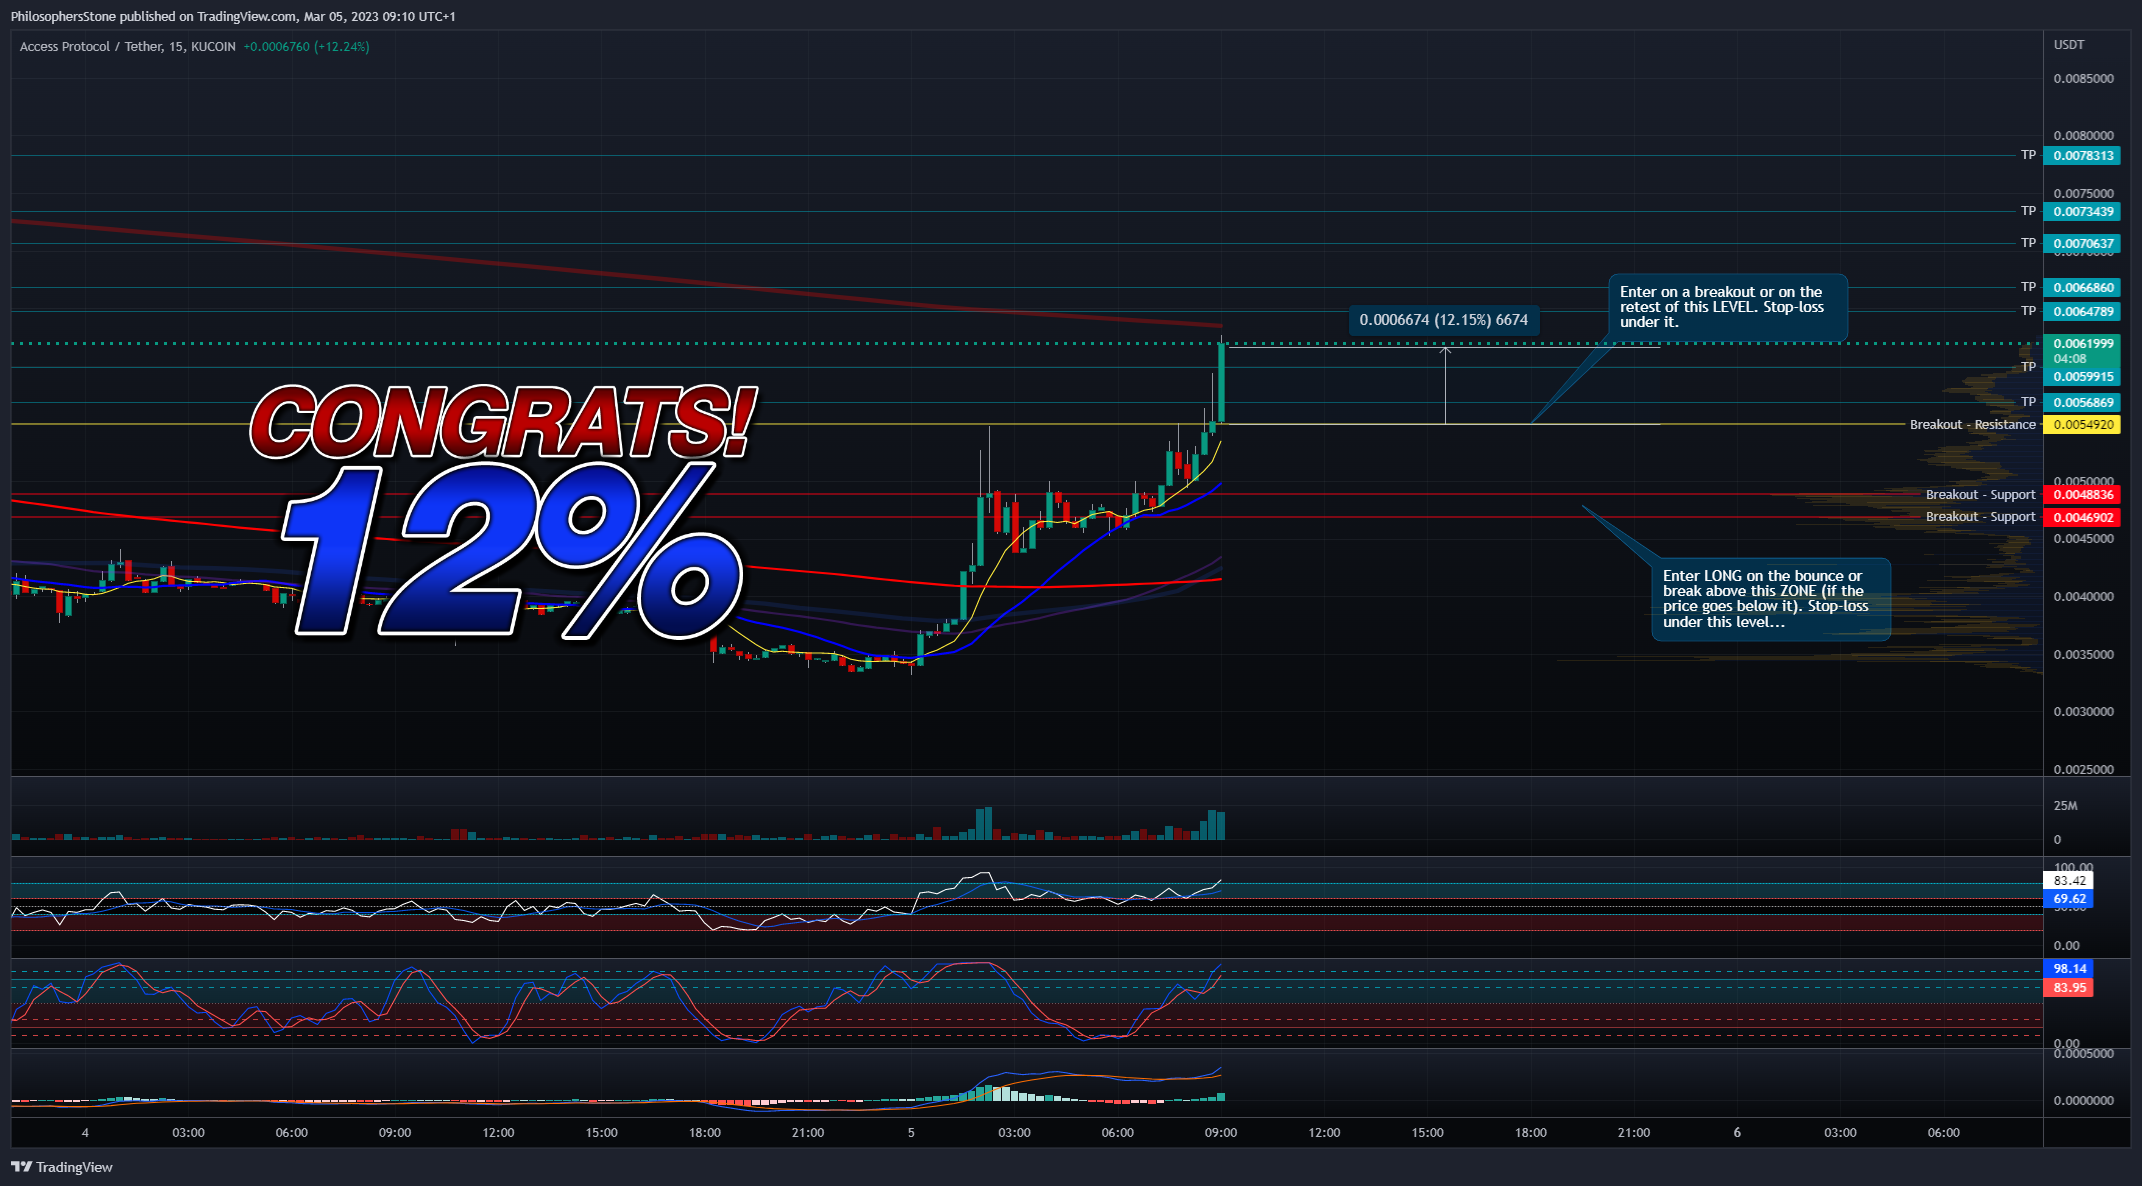Click the 0.0073439 TP price label
This screenshot has height=1186, width=2142.
[2083, 211]
